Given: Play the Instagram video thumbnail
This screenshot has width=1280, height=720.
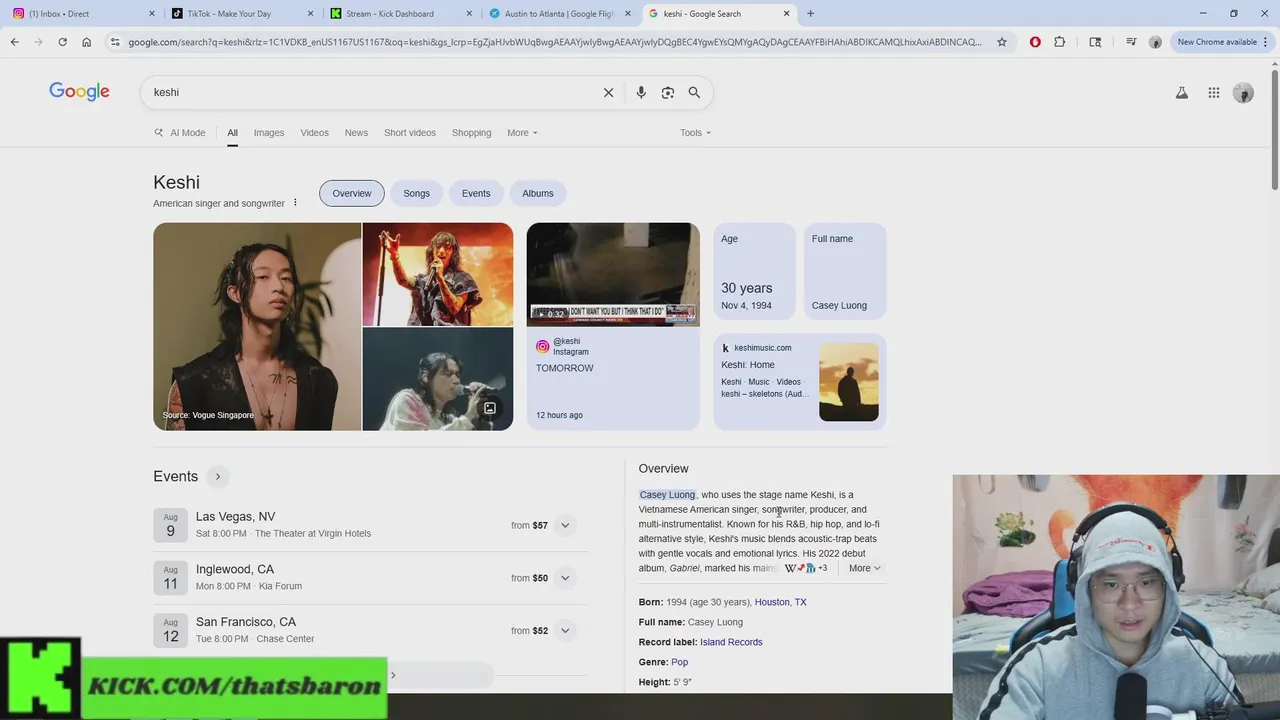Looking at the screenshot, I should [613, 274].
